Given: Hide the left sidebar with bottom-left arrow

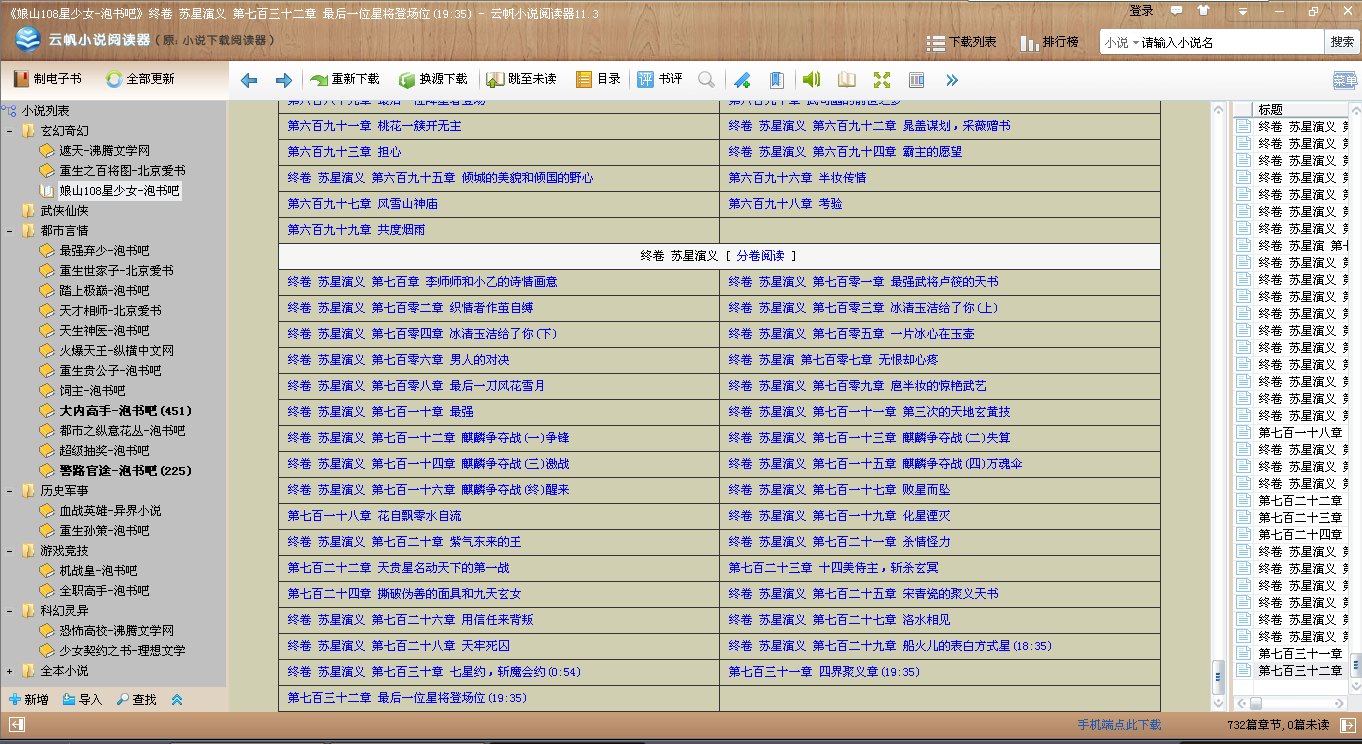Looking at the screenshot, I should point(17,724).
